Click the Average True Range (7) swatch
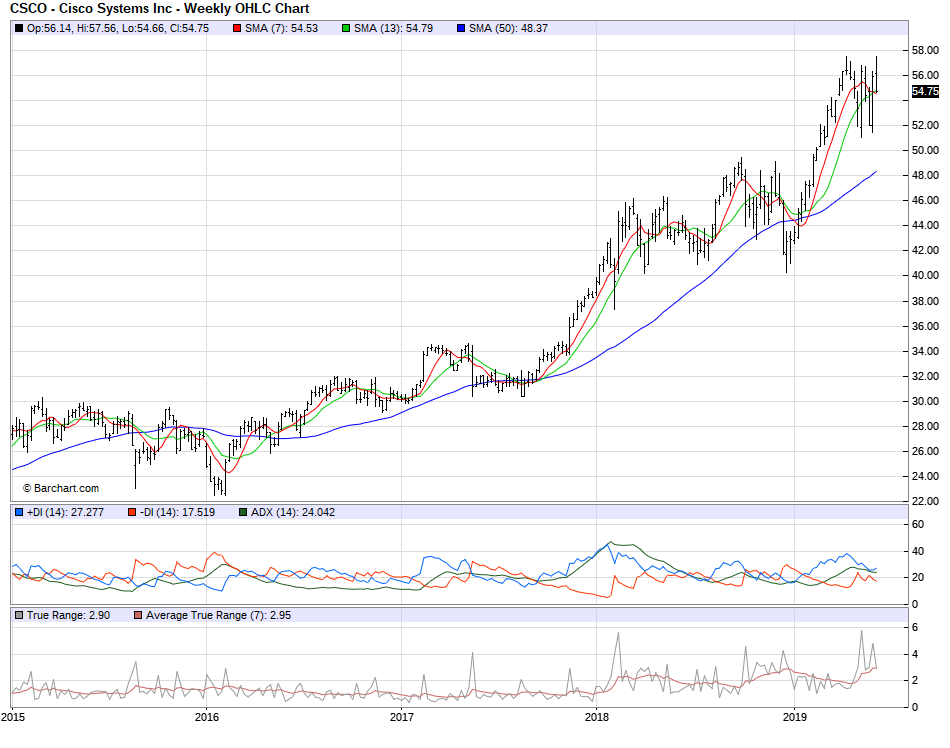The height and width of the screenshot is (748, 950). point(139,615)
